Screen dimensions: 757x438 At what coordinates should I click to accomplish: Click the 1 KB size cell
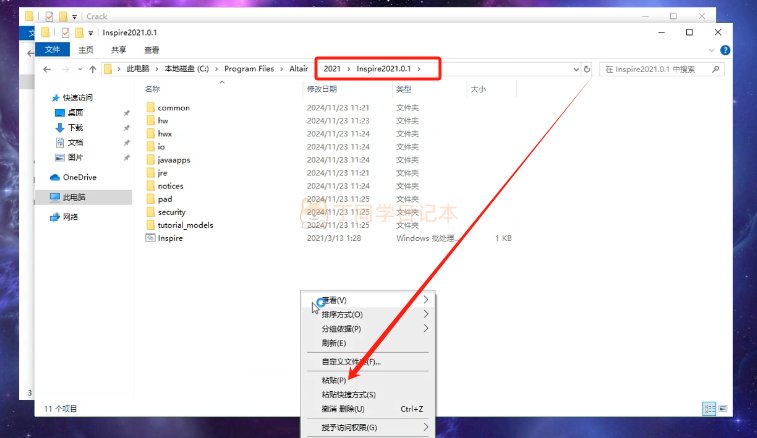click(x=503, y=238)
